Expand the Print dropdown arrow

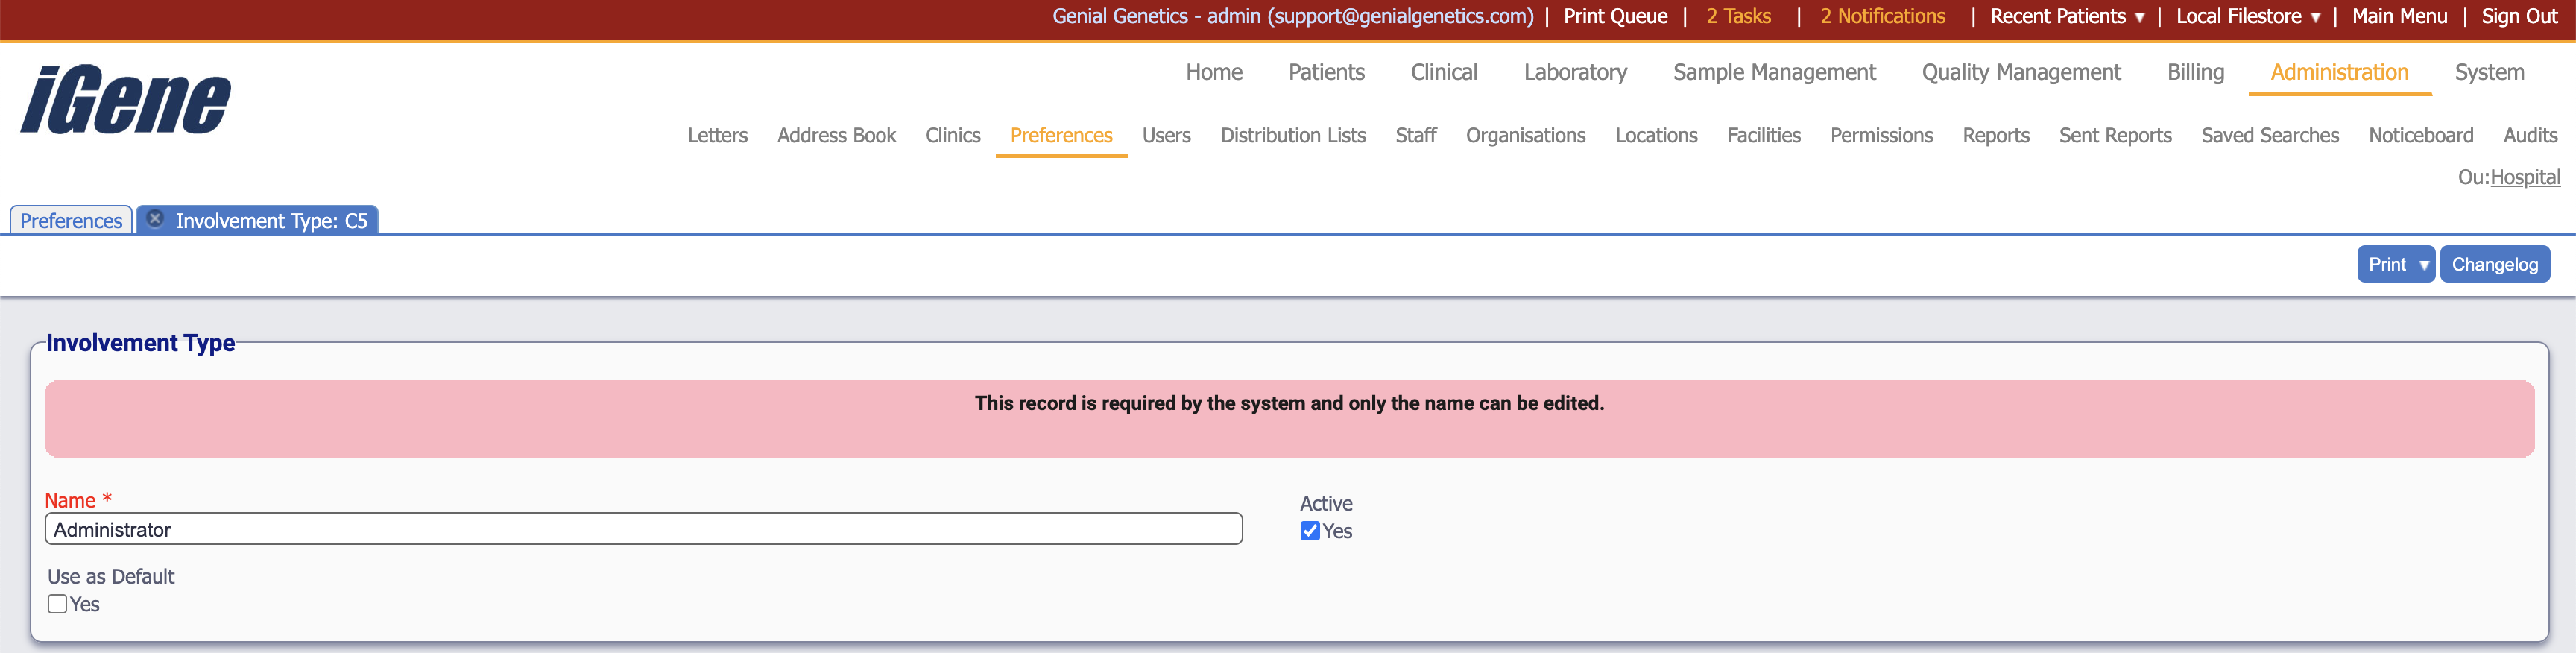[2423, 265]
